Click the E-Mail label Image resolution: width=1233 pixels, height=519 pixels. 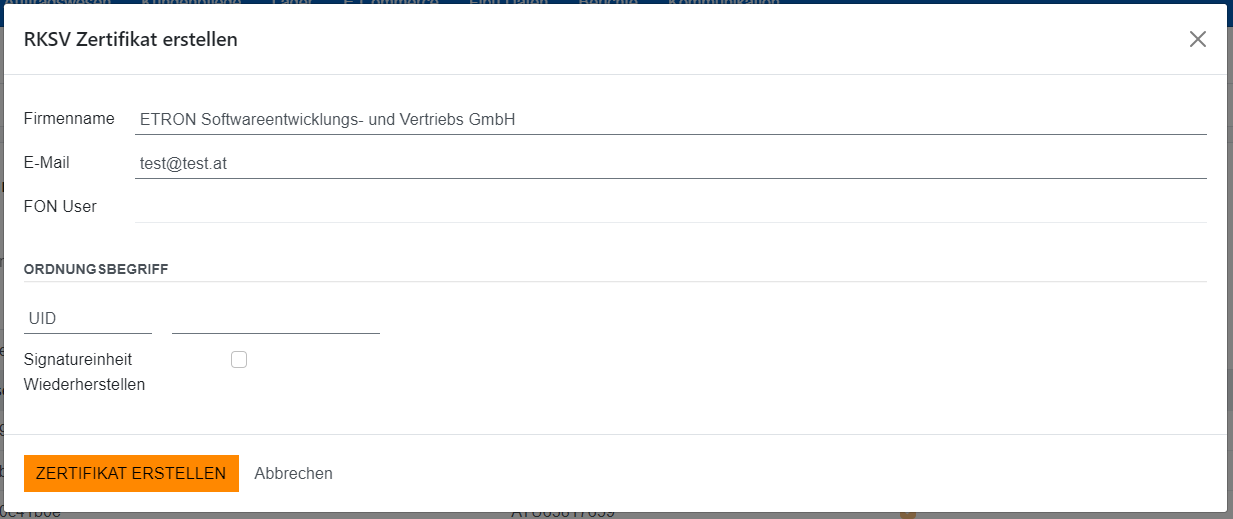tap(47, 163)
